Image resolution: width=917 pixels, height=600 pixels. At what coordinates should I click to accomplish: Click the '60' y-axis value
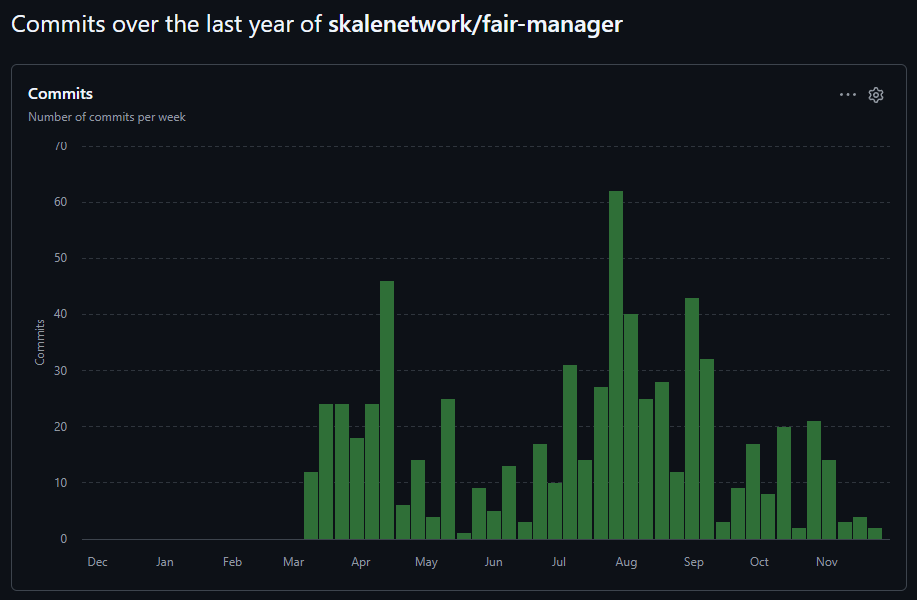click(60, 202)
